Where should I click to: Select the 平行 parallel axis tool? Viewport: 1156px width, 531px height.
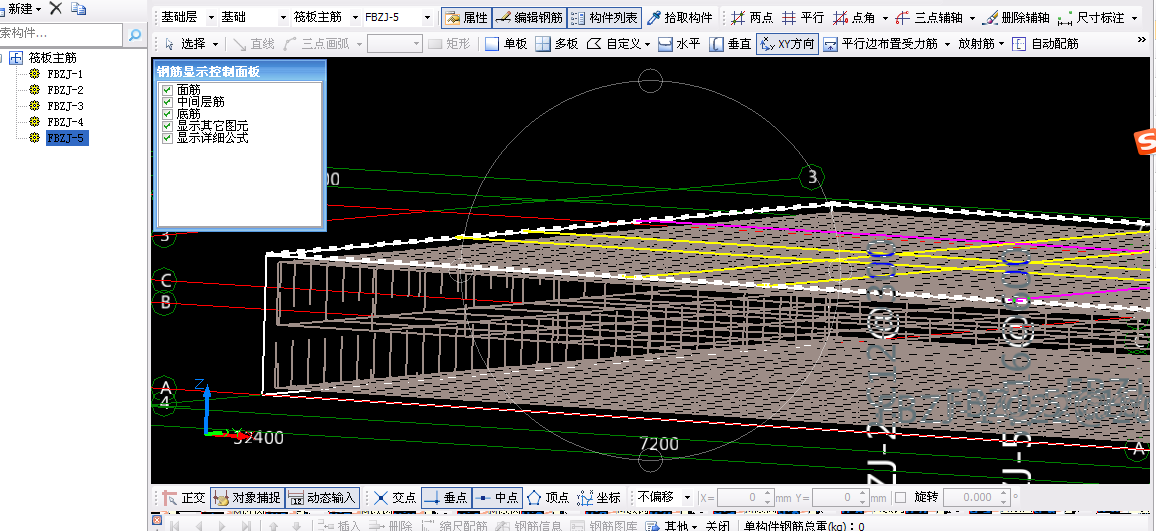pos(803,18)
